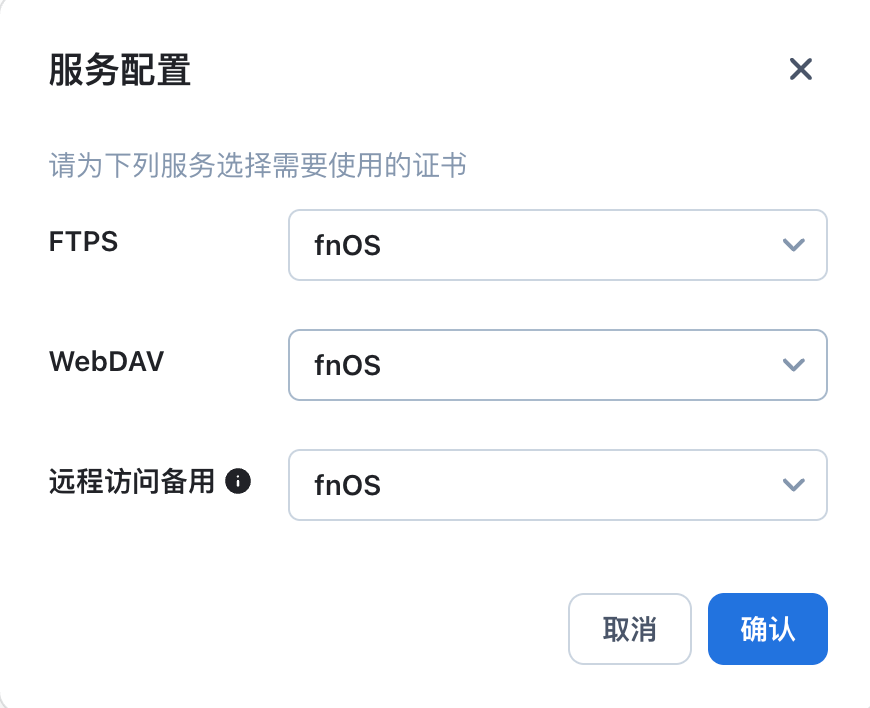Click the 取消 button to cancel
The height and width of the screenshot is (708, 870).
[x=629, y=629]
